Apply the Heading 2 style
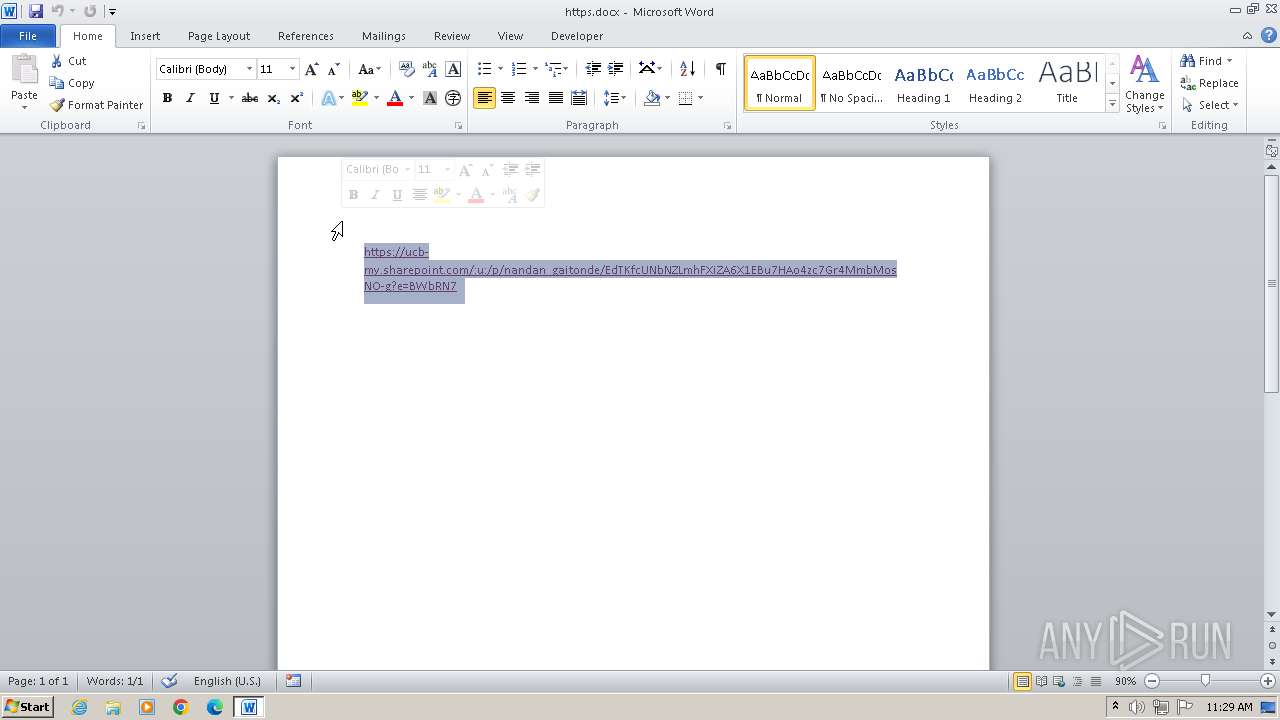1280x720 pixels. (x=995, y=83)
